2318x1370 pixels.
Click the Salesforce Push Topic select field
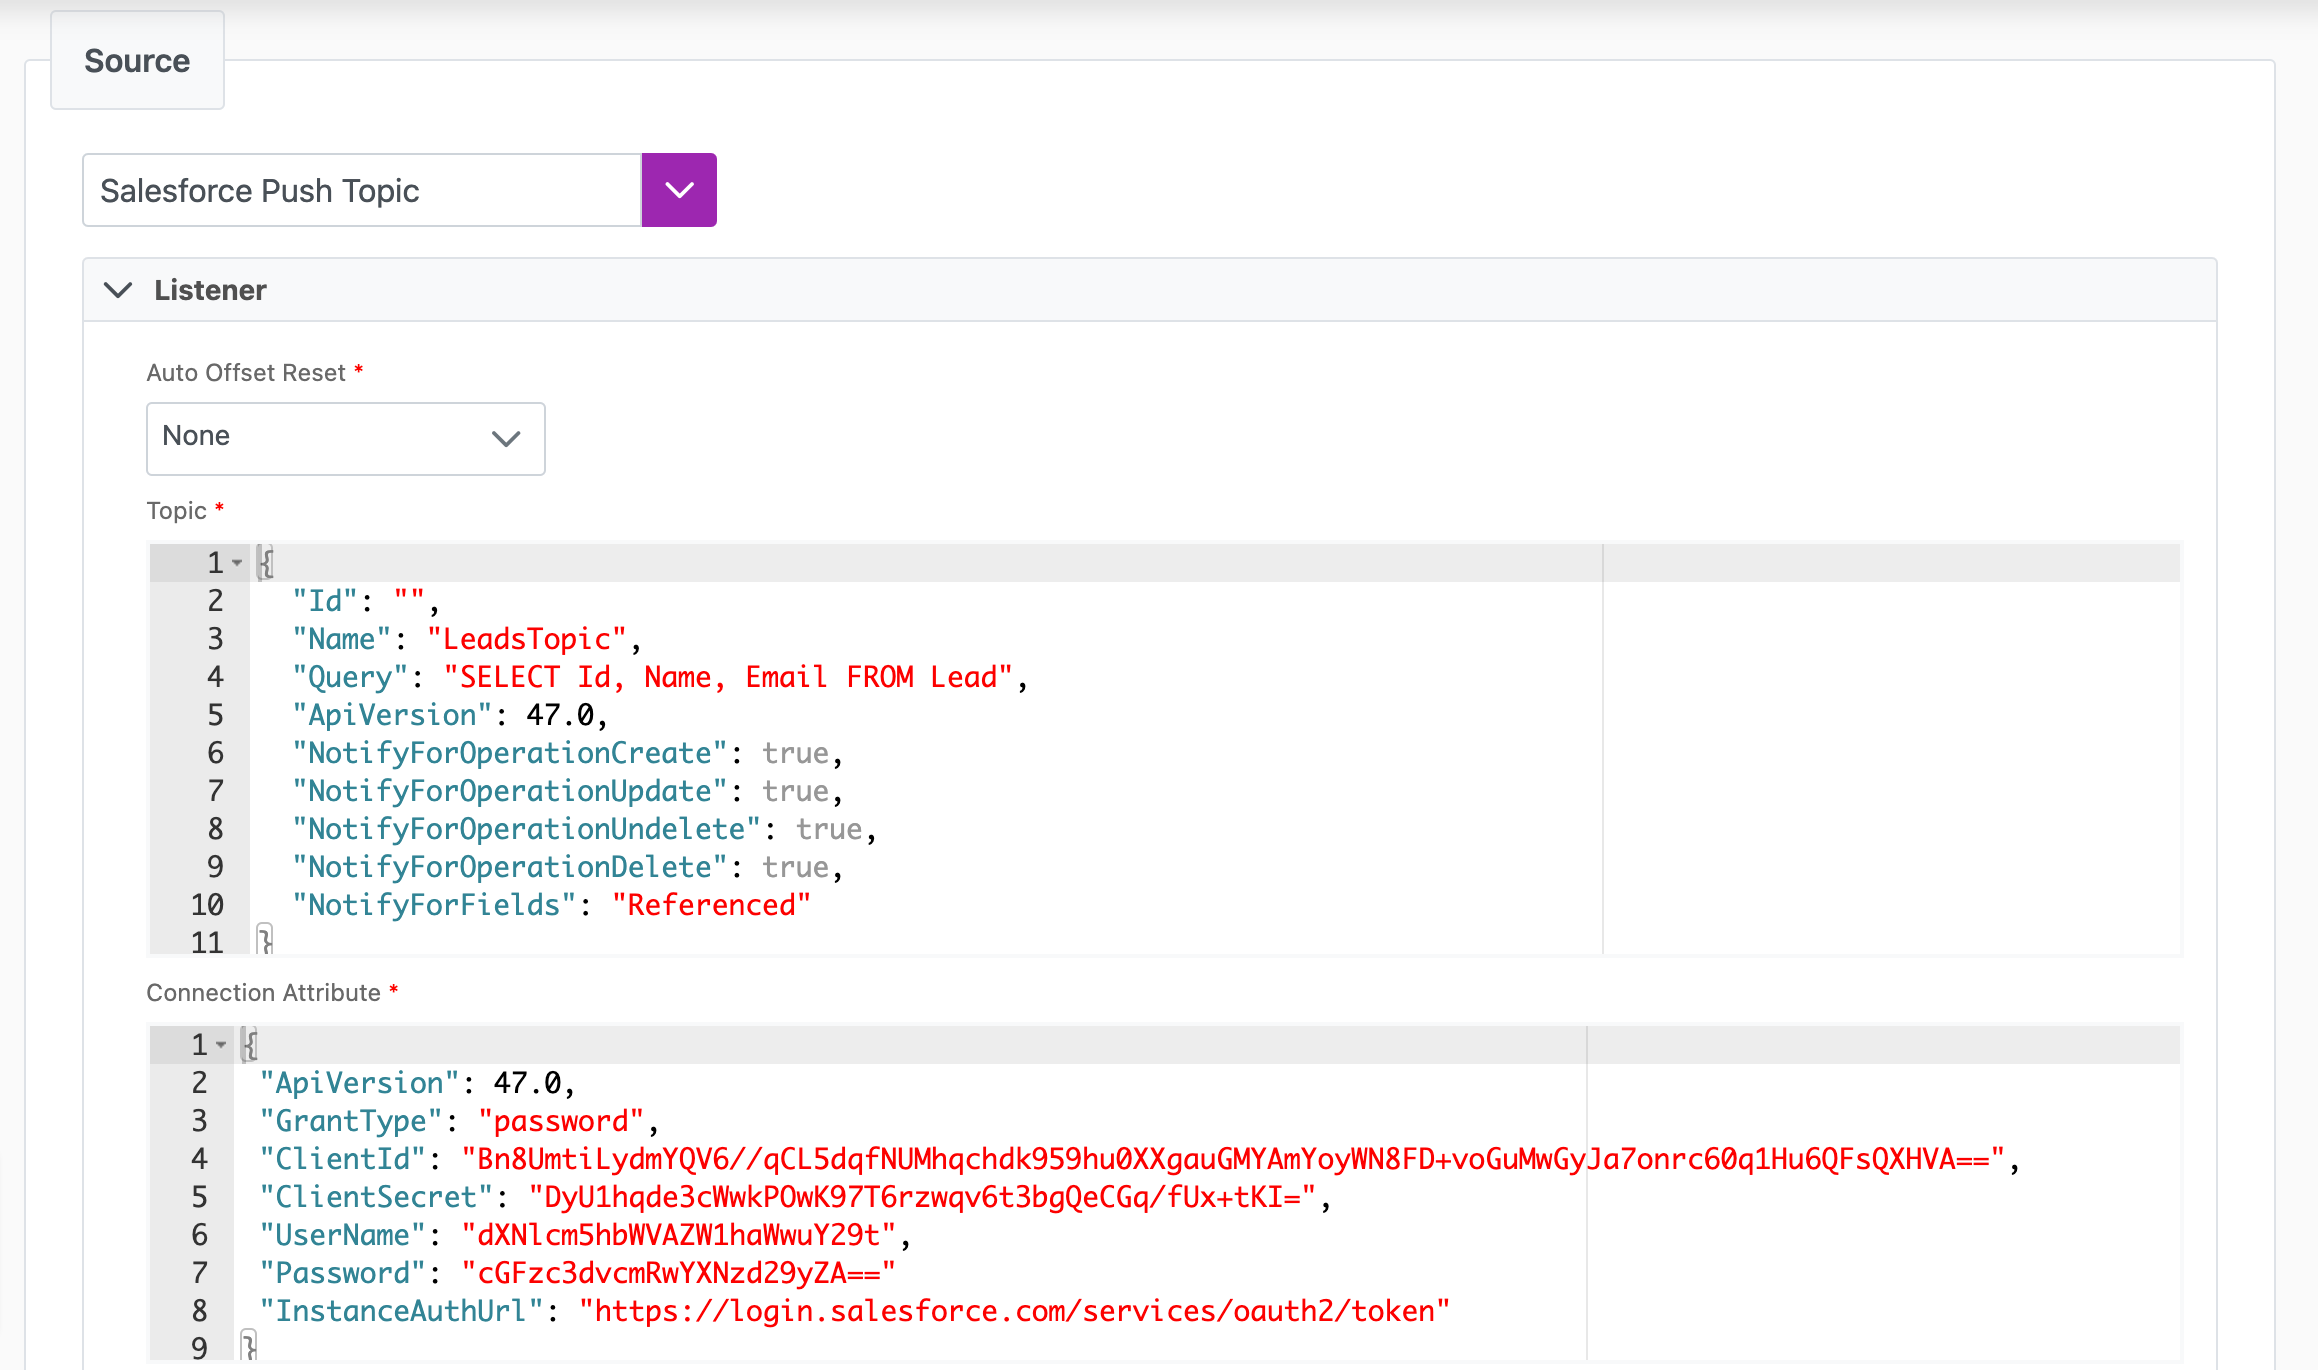(362, 190)
